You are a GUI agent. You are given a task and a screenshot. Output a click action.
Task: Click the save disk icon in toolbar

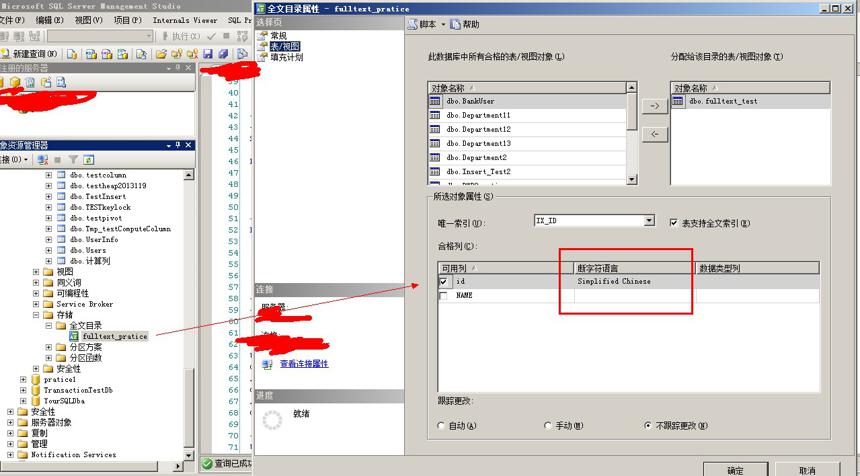tap(207, 54)
